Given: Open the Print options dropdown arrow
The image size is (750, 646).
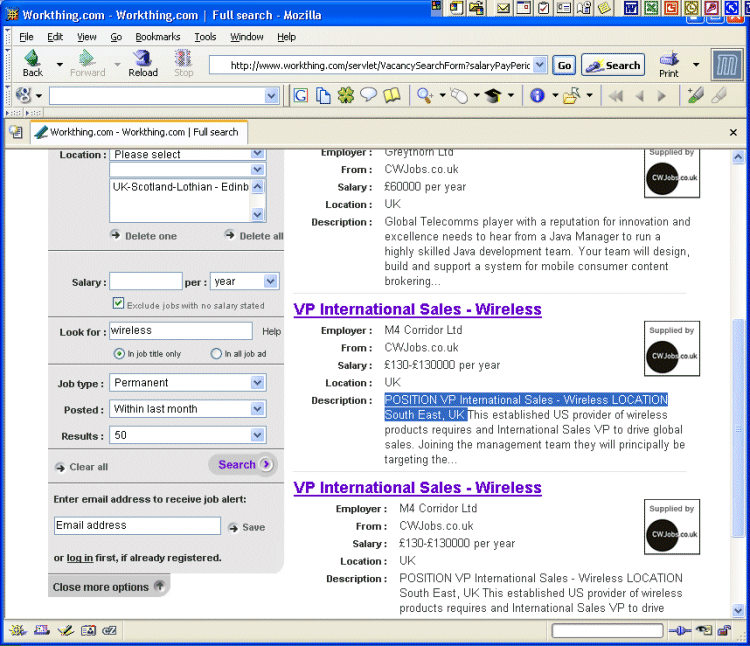Looking at the screenshot, I should point(696,65).
